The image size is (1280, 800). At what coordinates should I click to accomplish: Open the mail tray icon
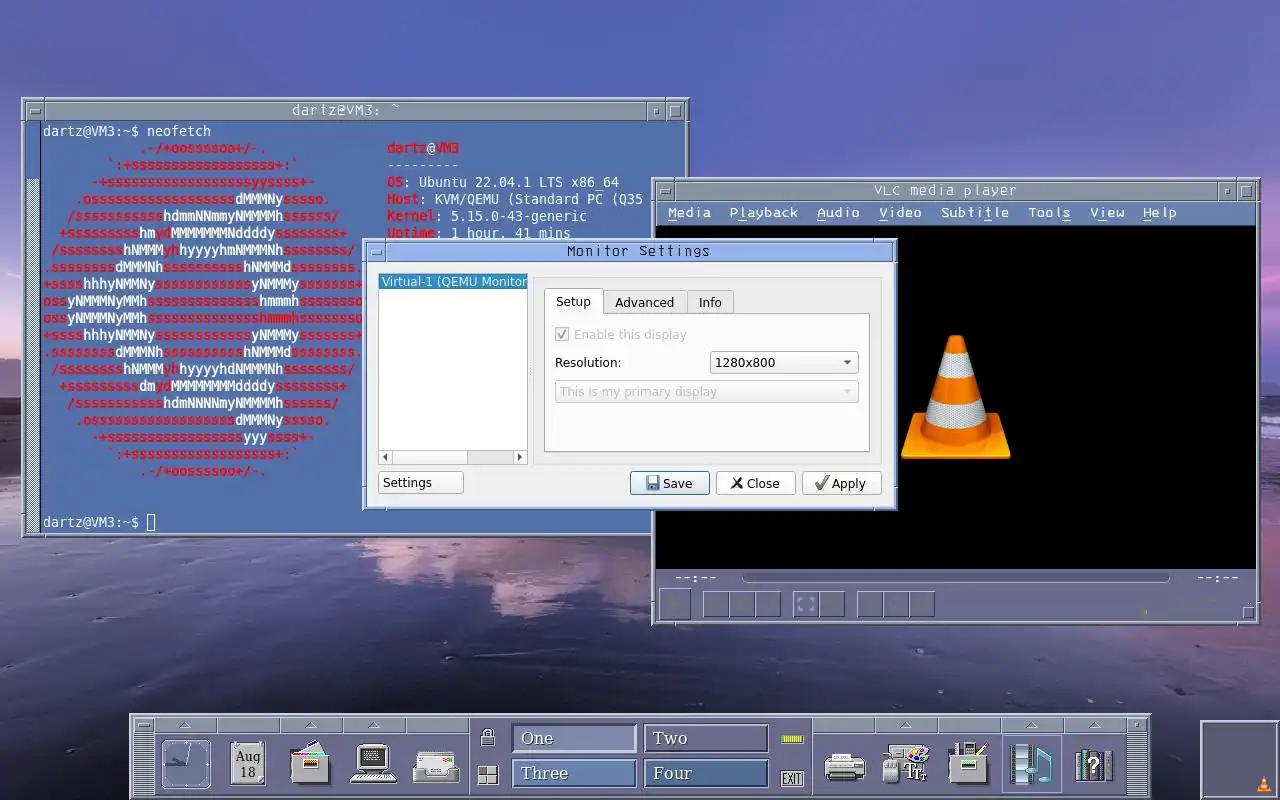click(437, 766)
